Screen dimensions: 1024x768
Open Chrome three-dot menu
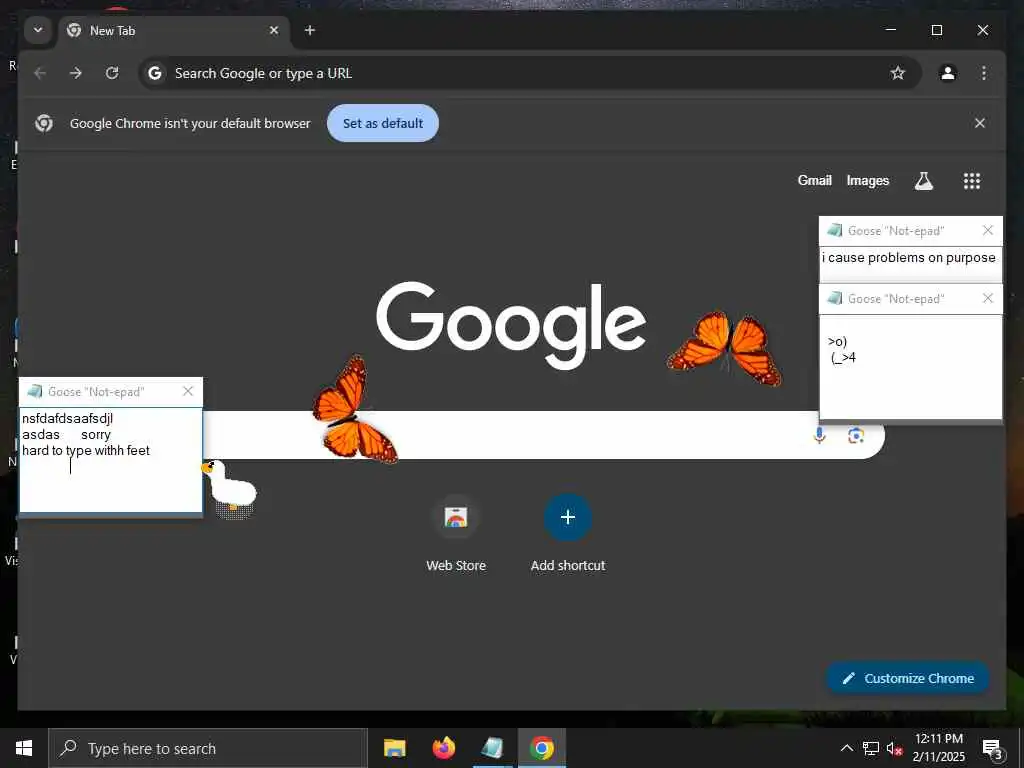click(984, 73)
